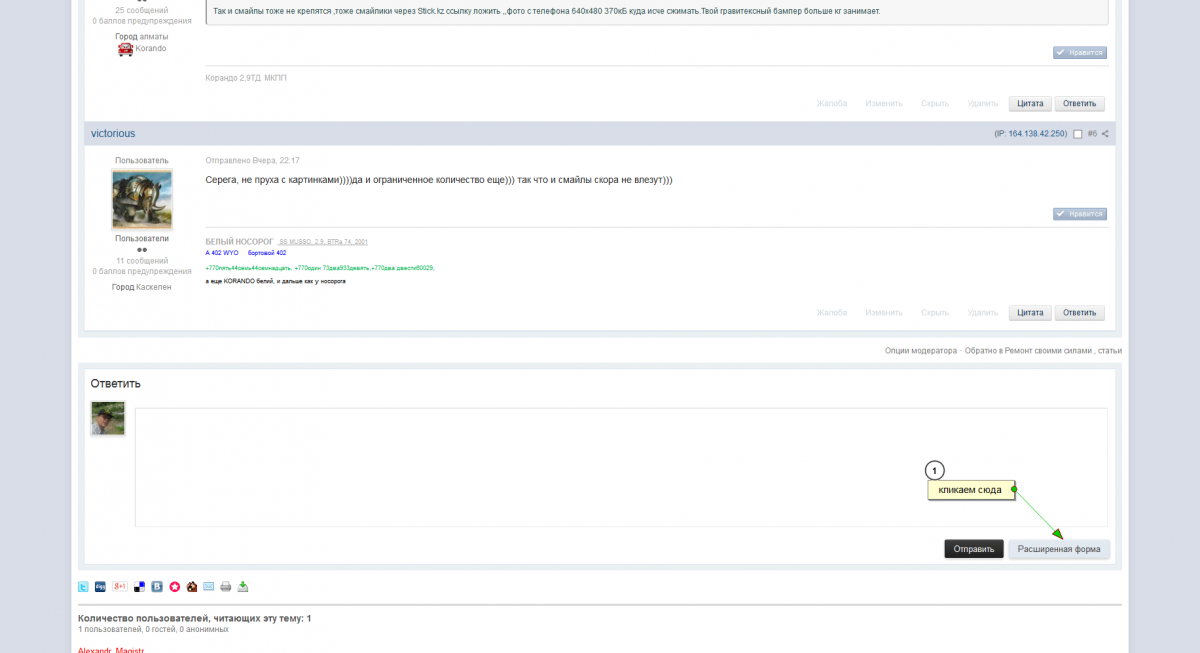Click the Google +1 share icon
Viewport: 1200px width, 653px height.
coord(120,587)
